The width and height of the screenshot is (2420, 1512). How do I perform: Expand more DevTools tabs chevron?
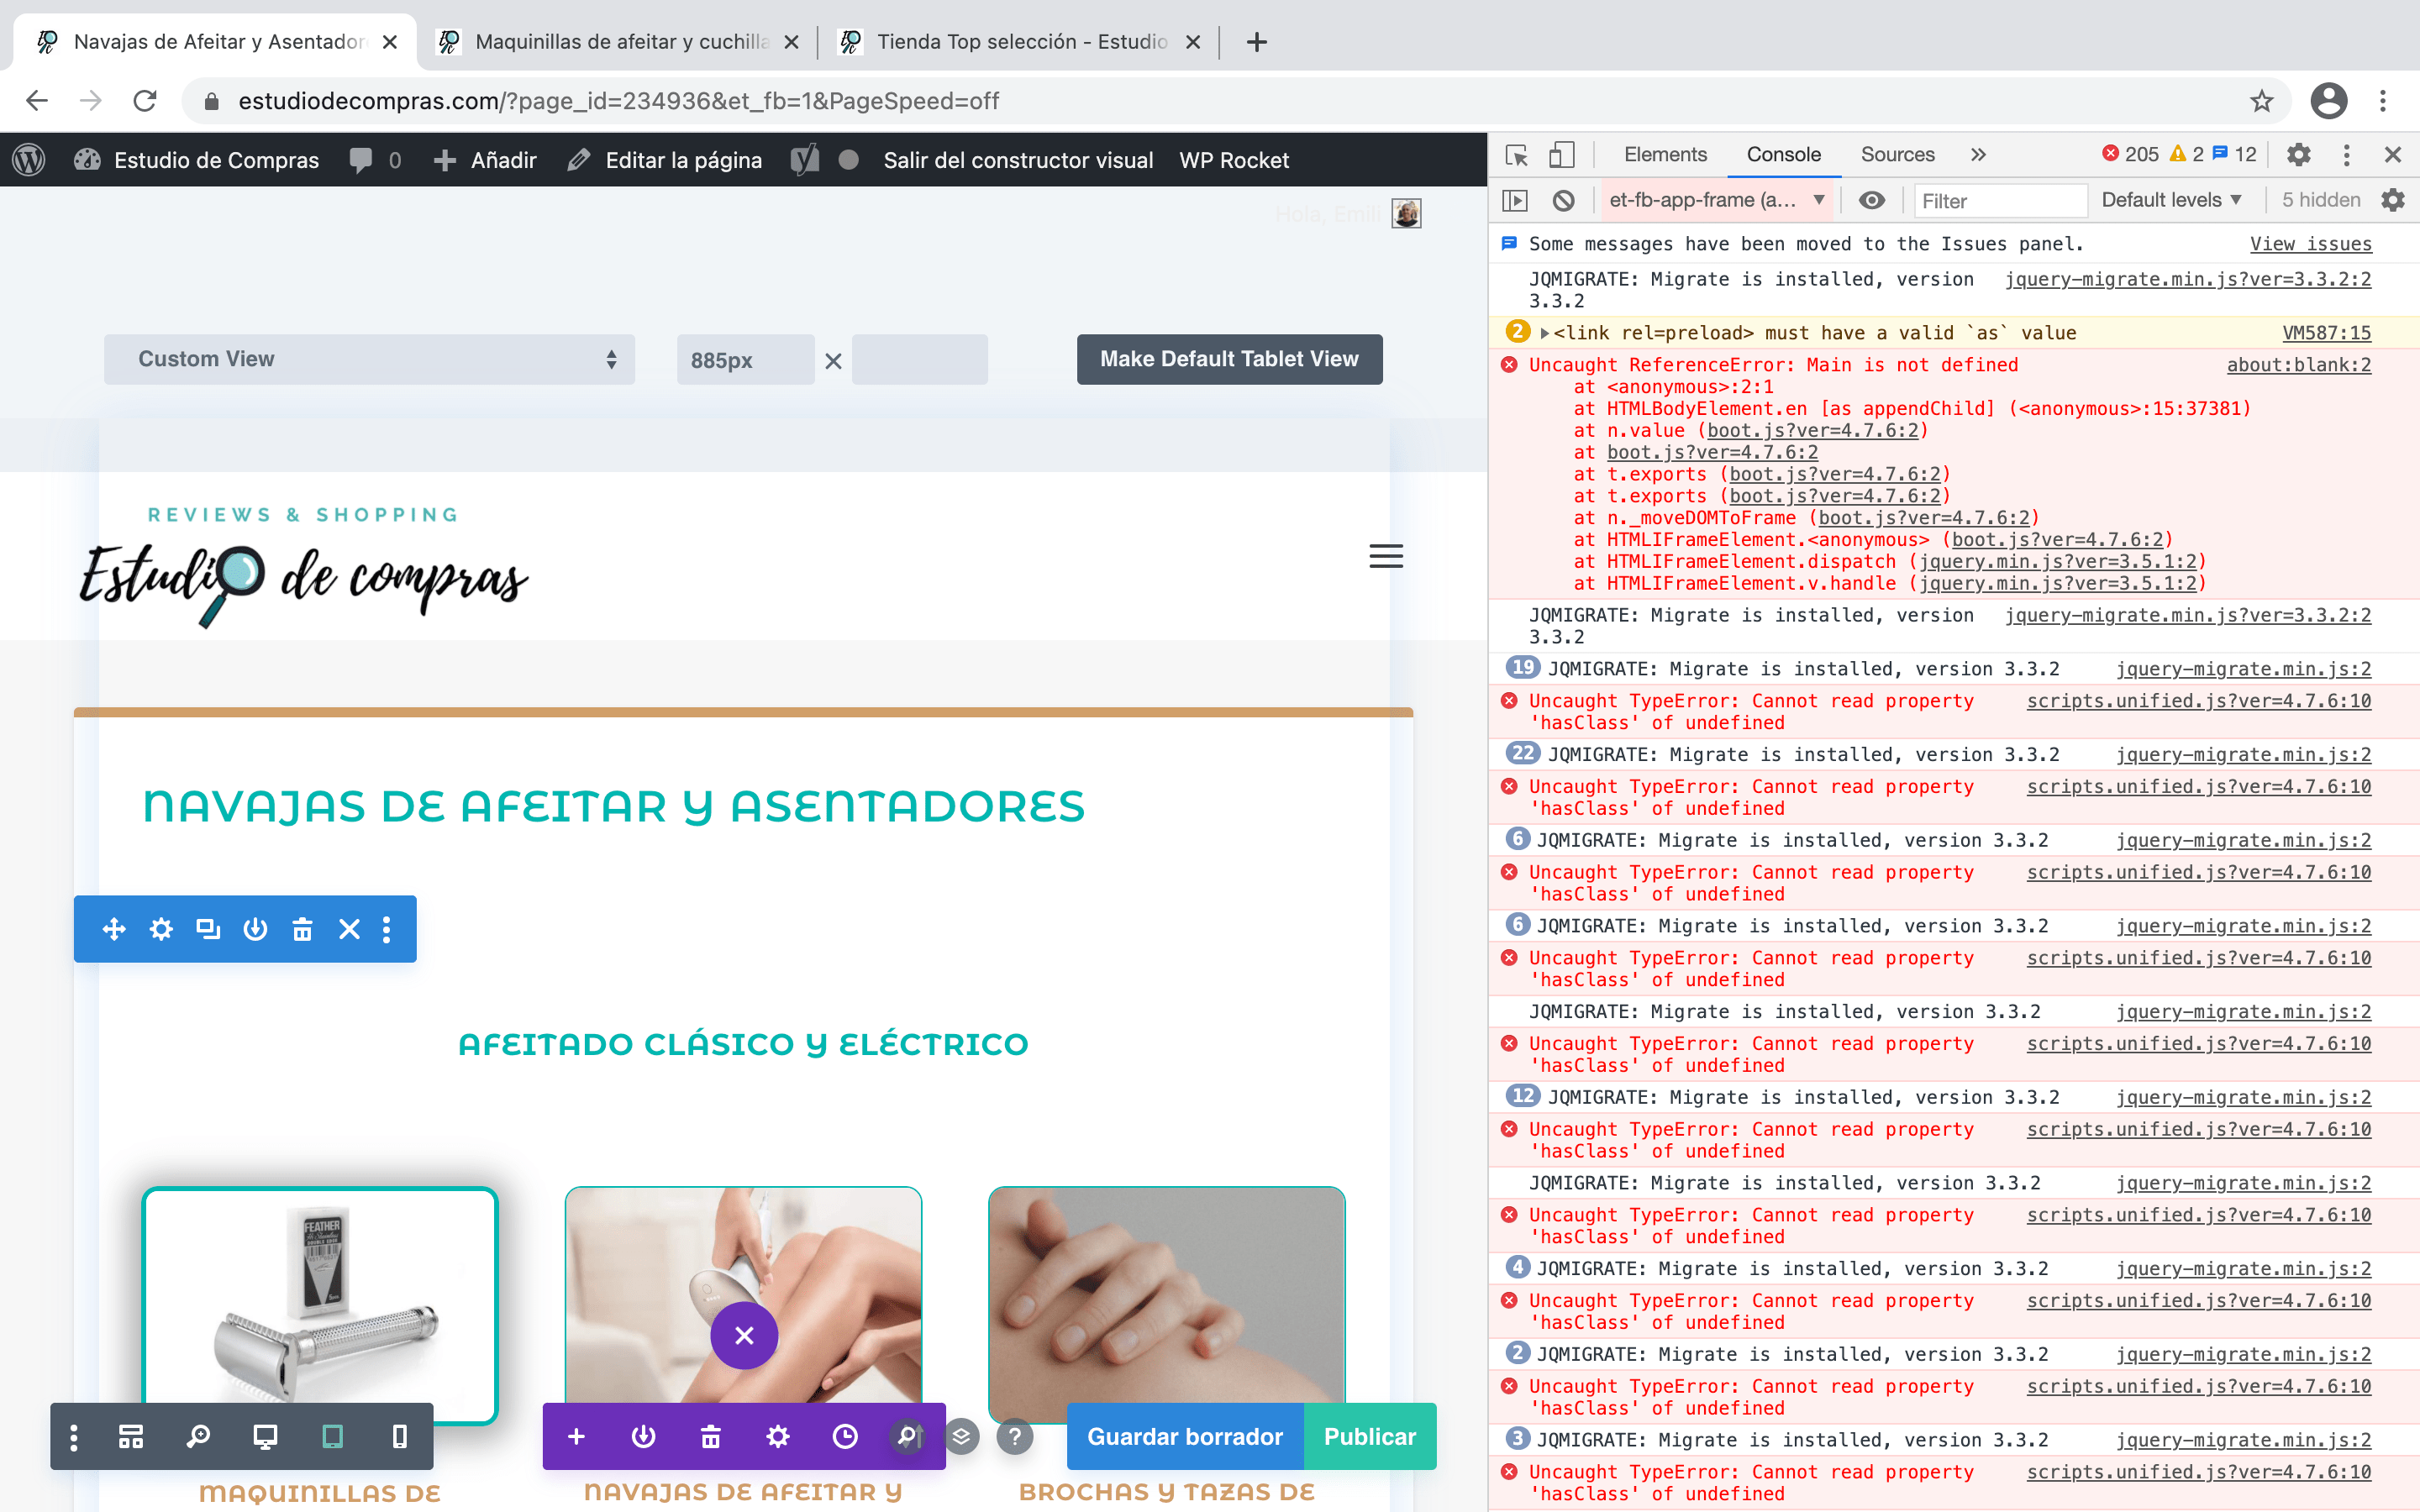click(x=1978, y=155)
